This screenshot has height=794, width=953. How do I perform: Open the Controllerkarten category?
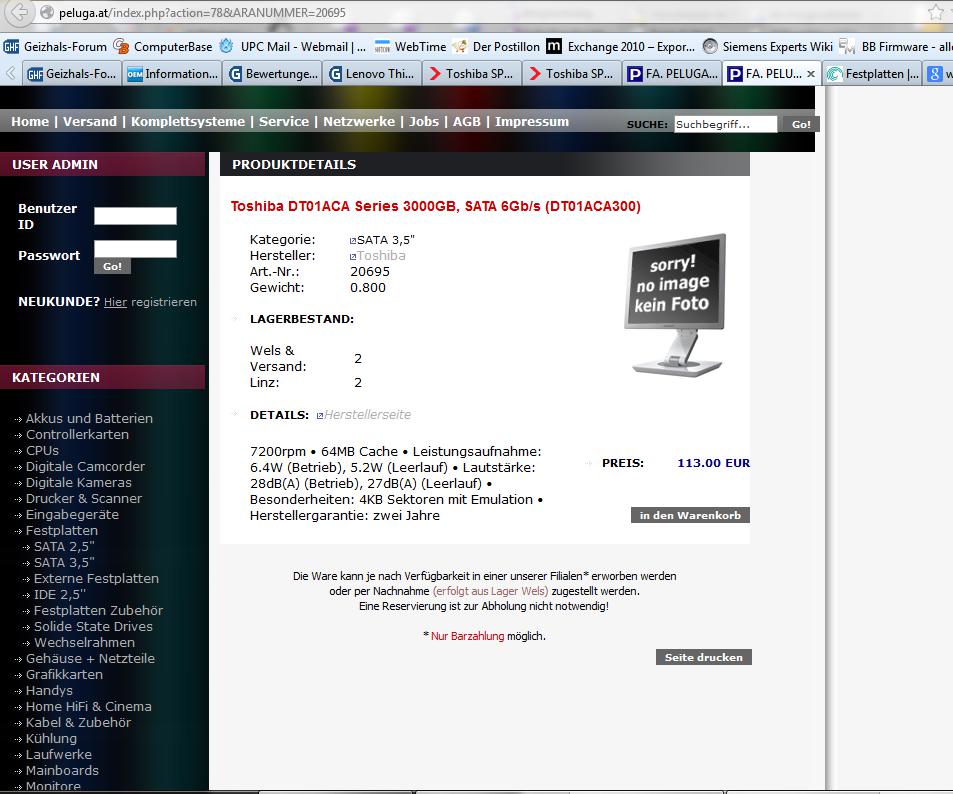[77, 435]
